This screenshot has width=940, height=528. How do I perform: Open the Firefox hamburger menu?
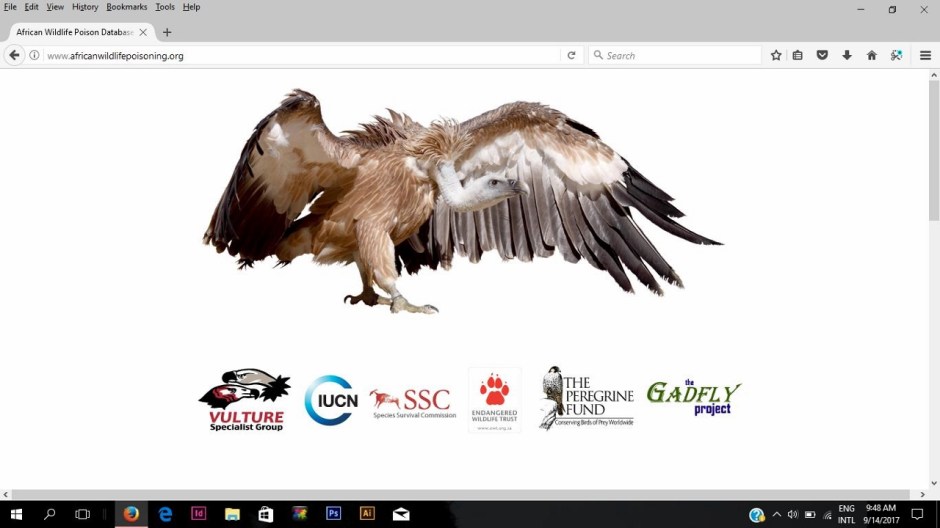925,56
